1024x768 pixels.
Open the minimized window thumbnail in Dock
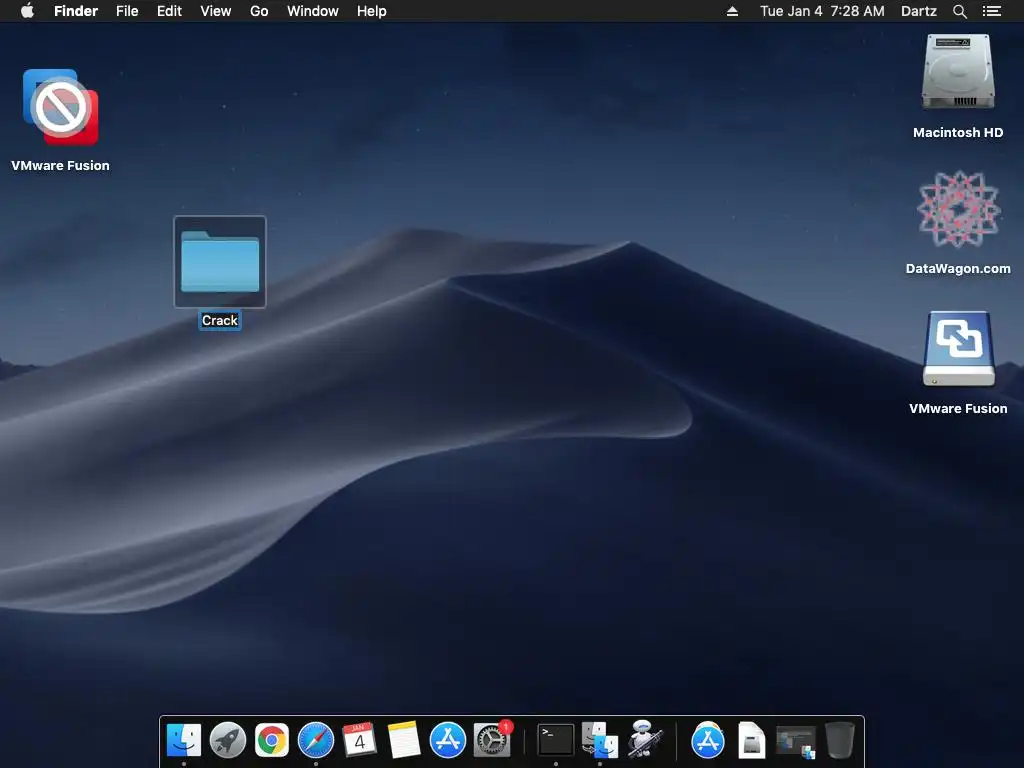coord(795,742)
